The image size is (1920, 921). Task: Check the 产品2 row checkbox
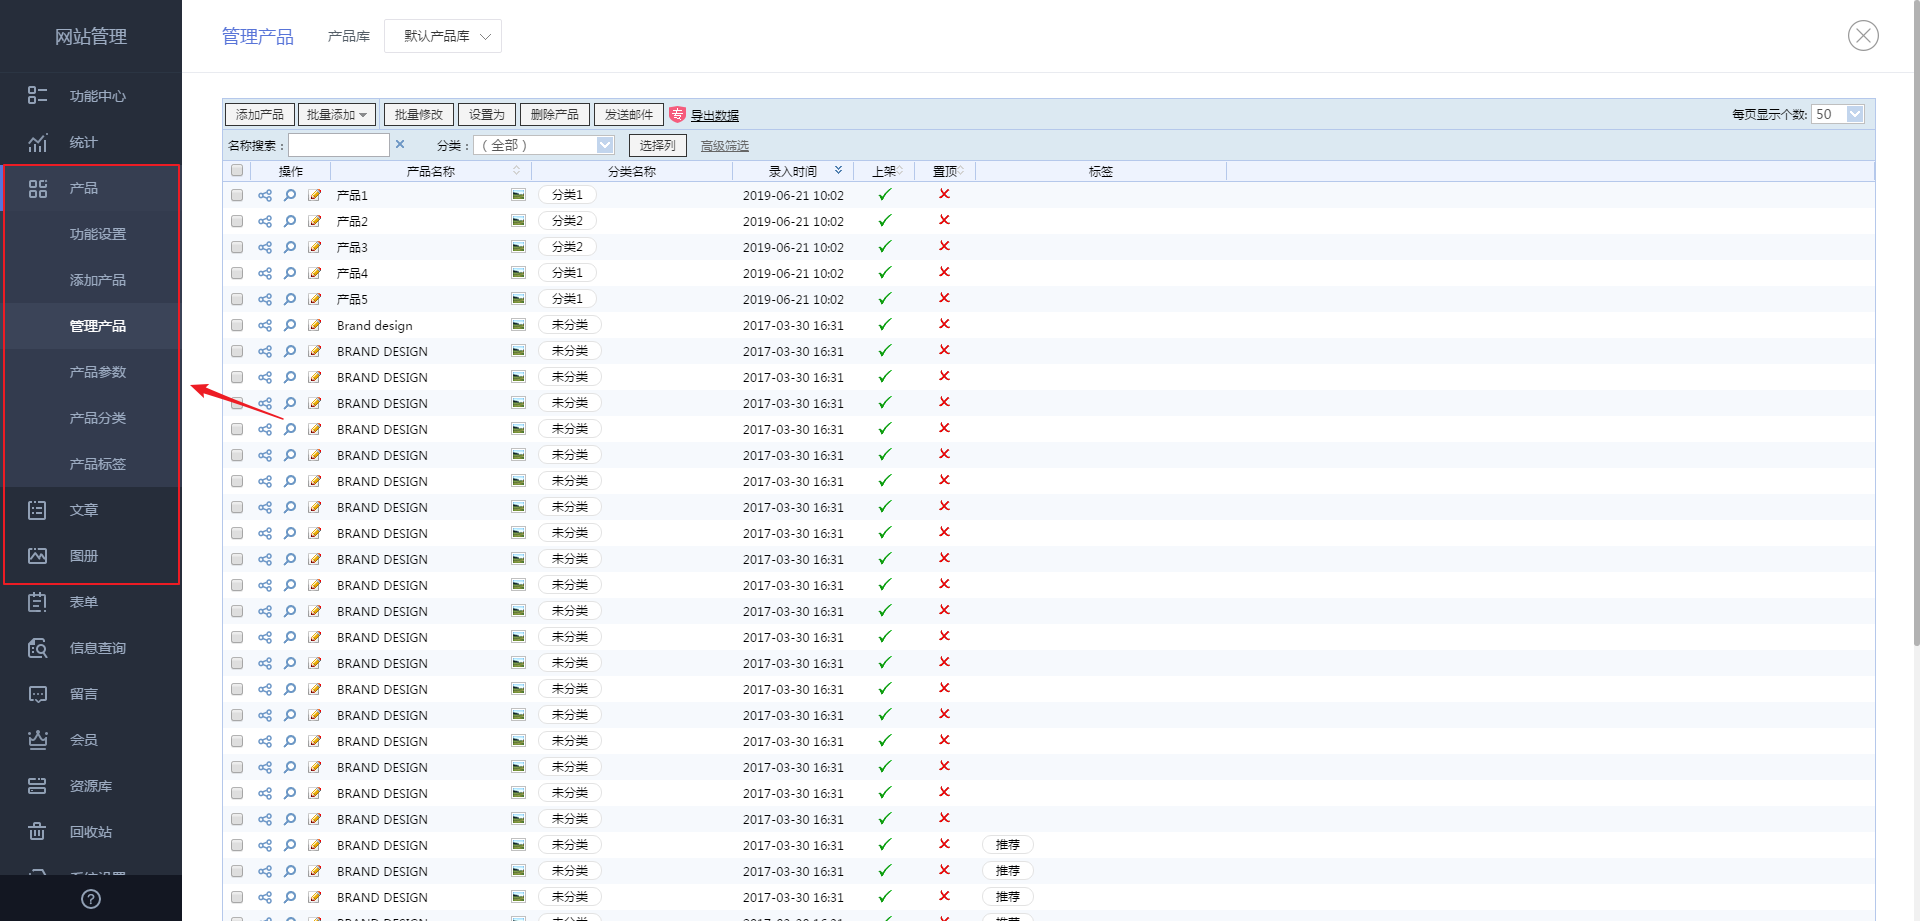(237, 221)
